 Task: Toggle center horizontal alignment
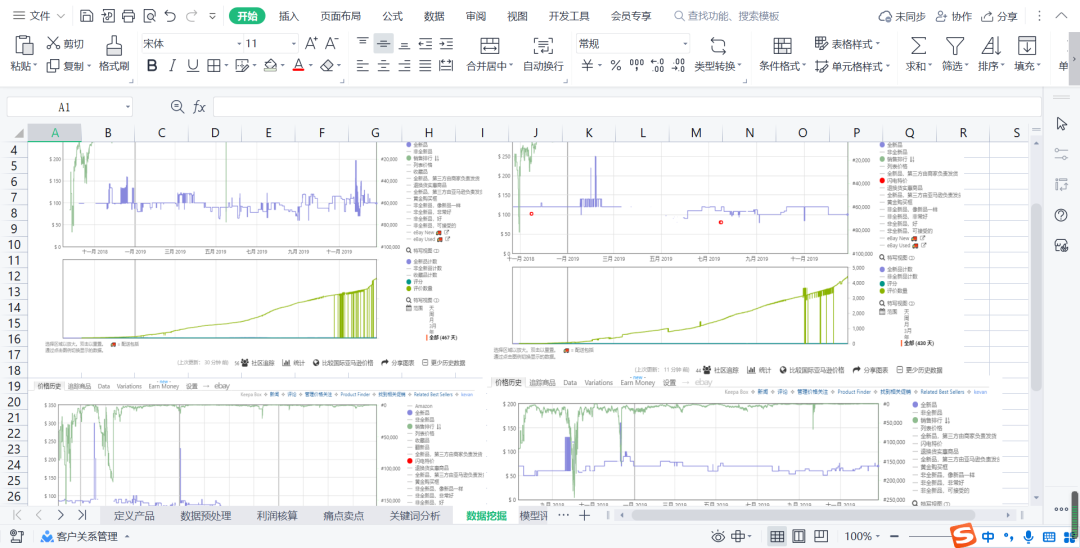tap(384, 66)
